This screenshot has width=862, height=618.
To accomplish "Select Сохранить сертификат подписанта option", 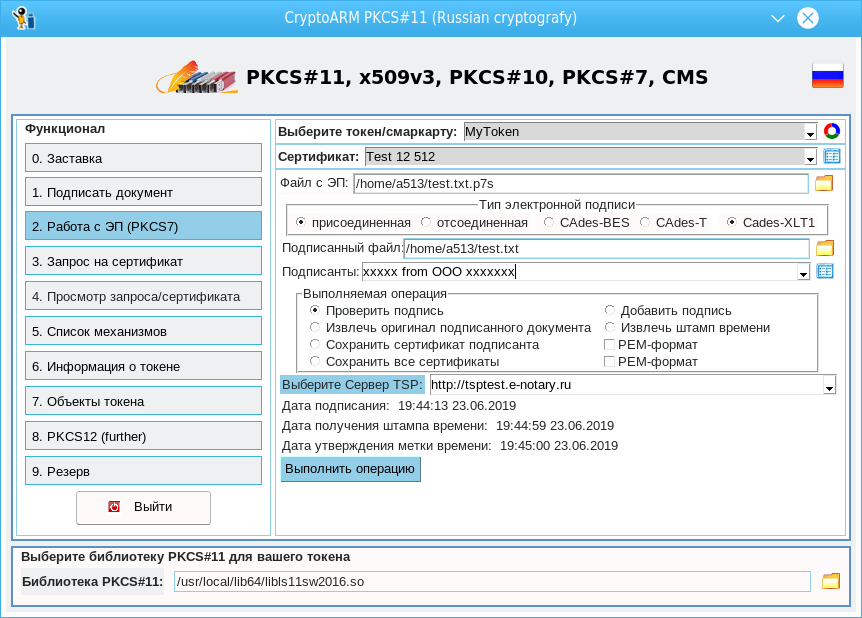I will tap(314, 344).
